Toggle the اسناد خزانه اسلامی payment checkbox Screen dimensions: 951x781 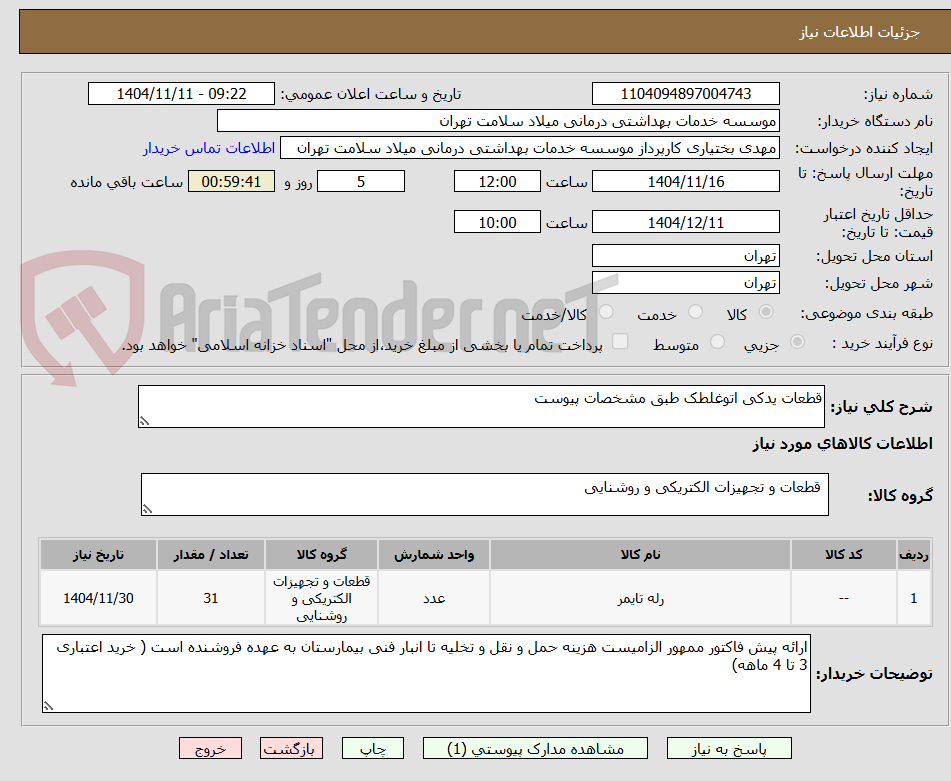pyautogui.click(x=620, y=342)
